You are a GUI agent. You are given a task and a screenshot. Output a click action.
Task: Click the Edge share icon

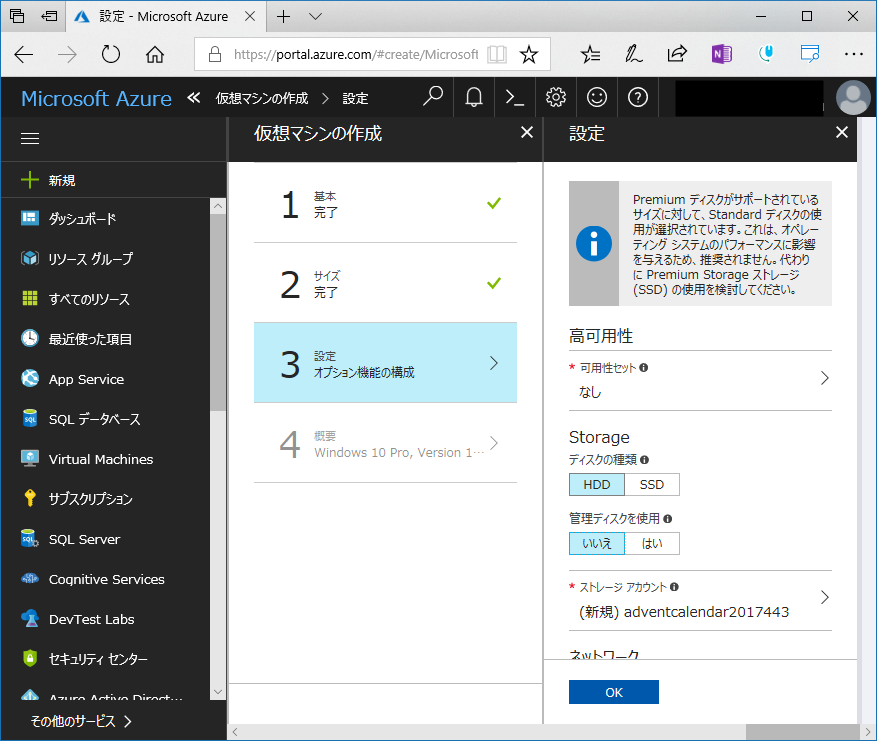click(677, 54)
